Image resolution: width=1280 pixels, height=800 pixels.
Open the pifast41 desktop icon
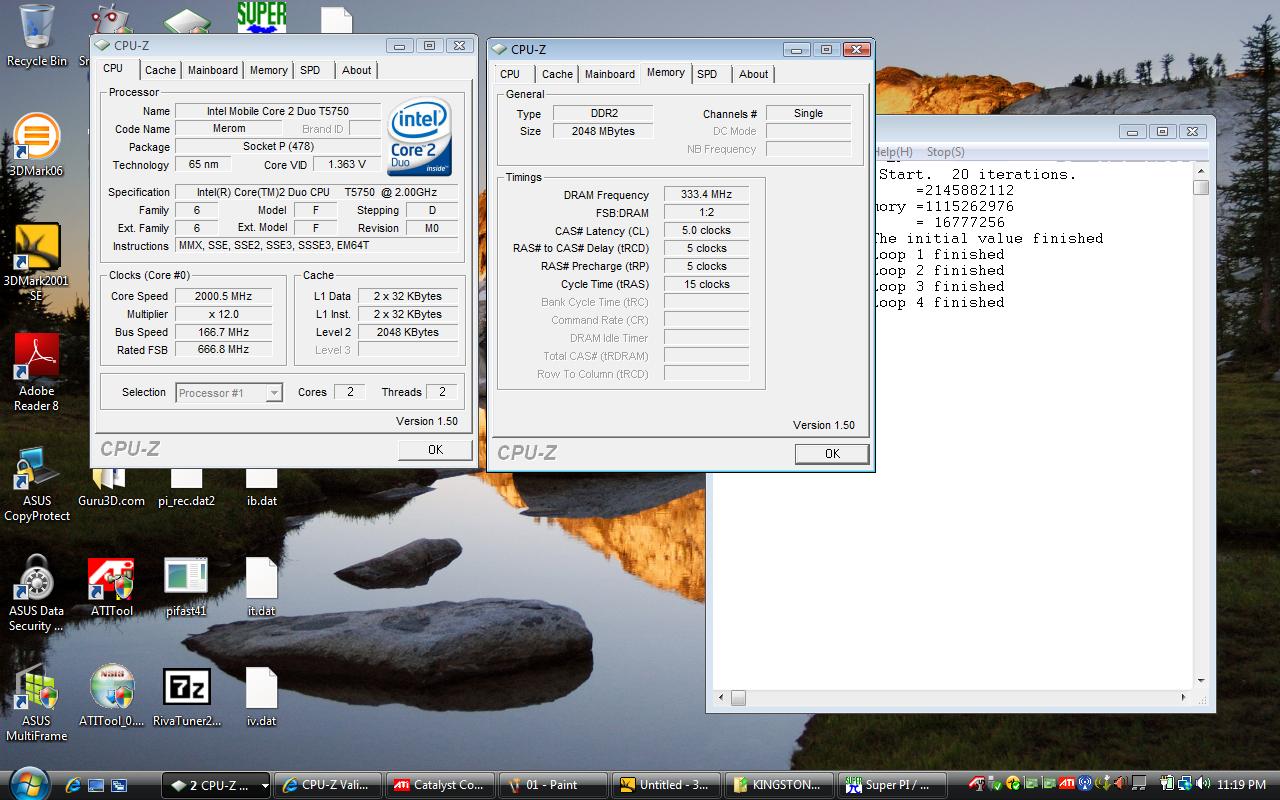click(186, 587)
